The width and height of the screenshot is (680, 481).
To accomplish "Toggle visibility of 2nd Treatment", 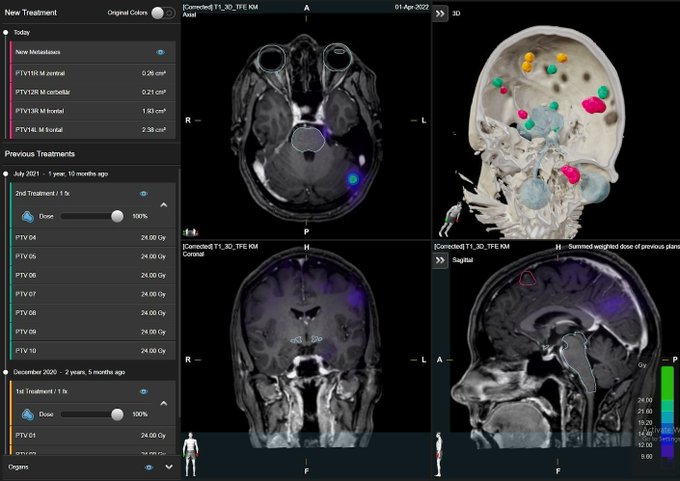I will [144, 193].
